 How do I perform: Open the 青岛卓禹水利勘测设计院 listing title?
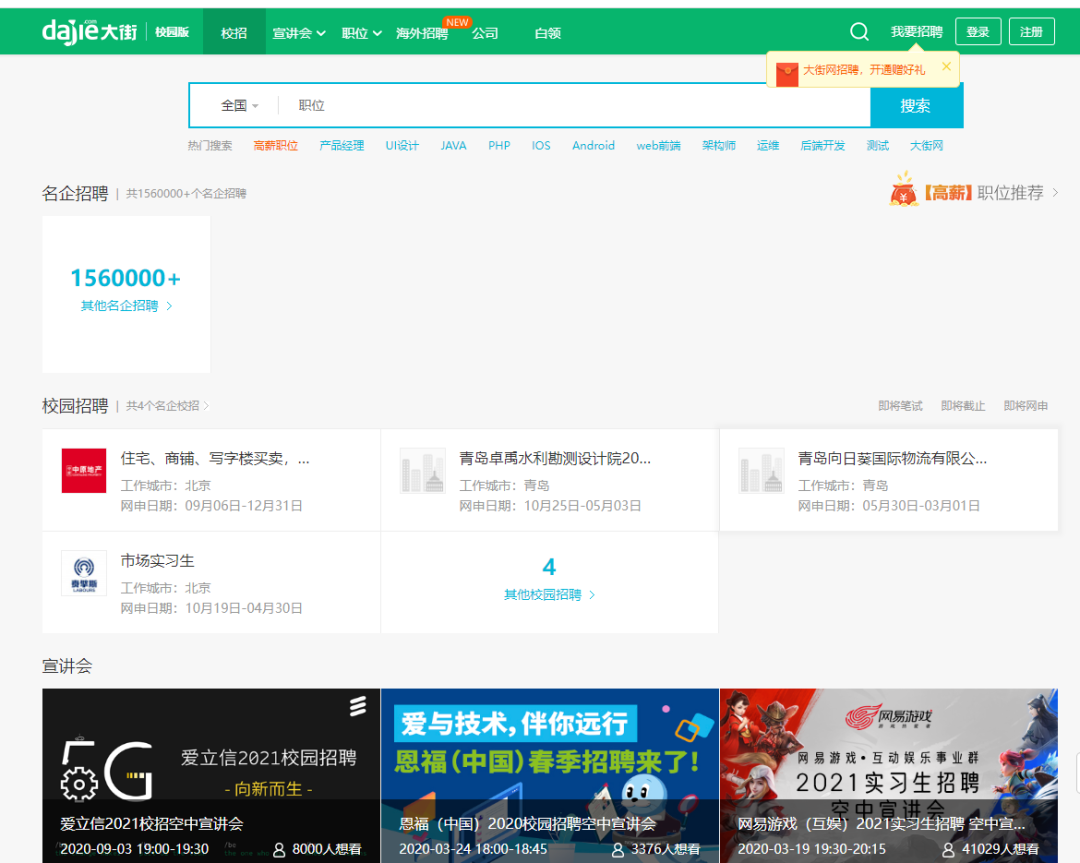[x=555, y=459]
